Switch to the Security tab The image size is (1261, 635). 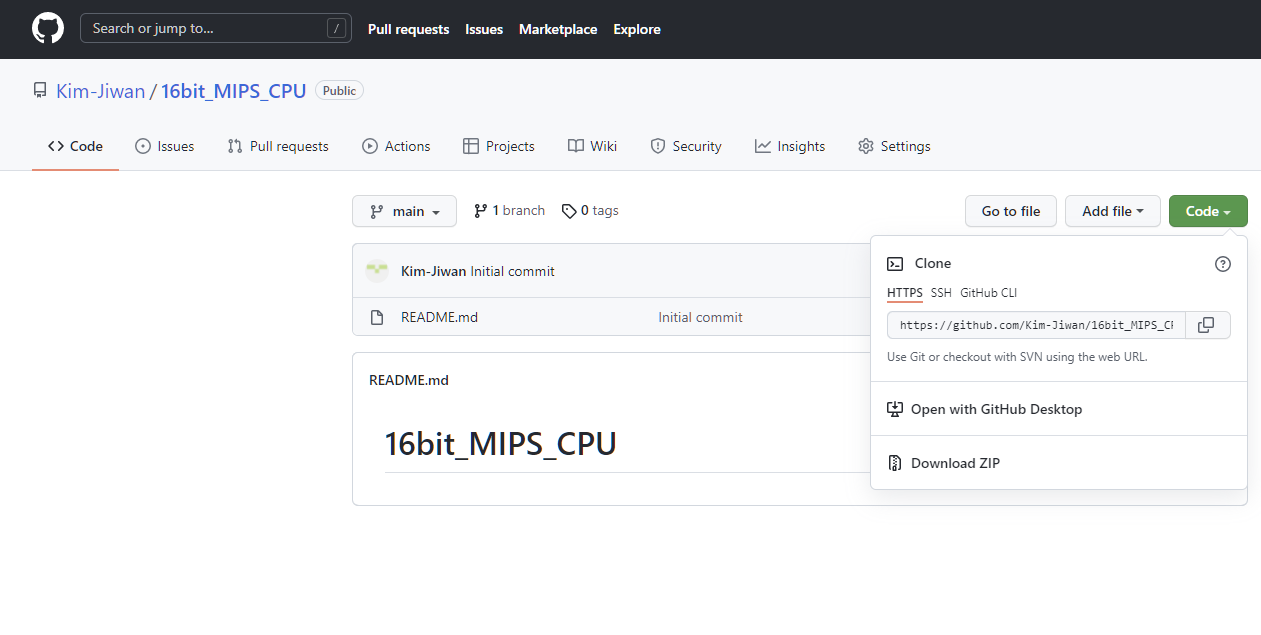pos(686,146)
